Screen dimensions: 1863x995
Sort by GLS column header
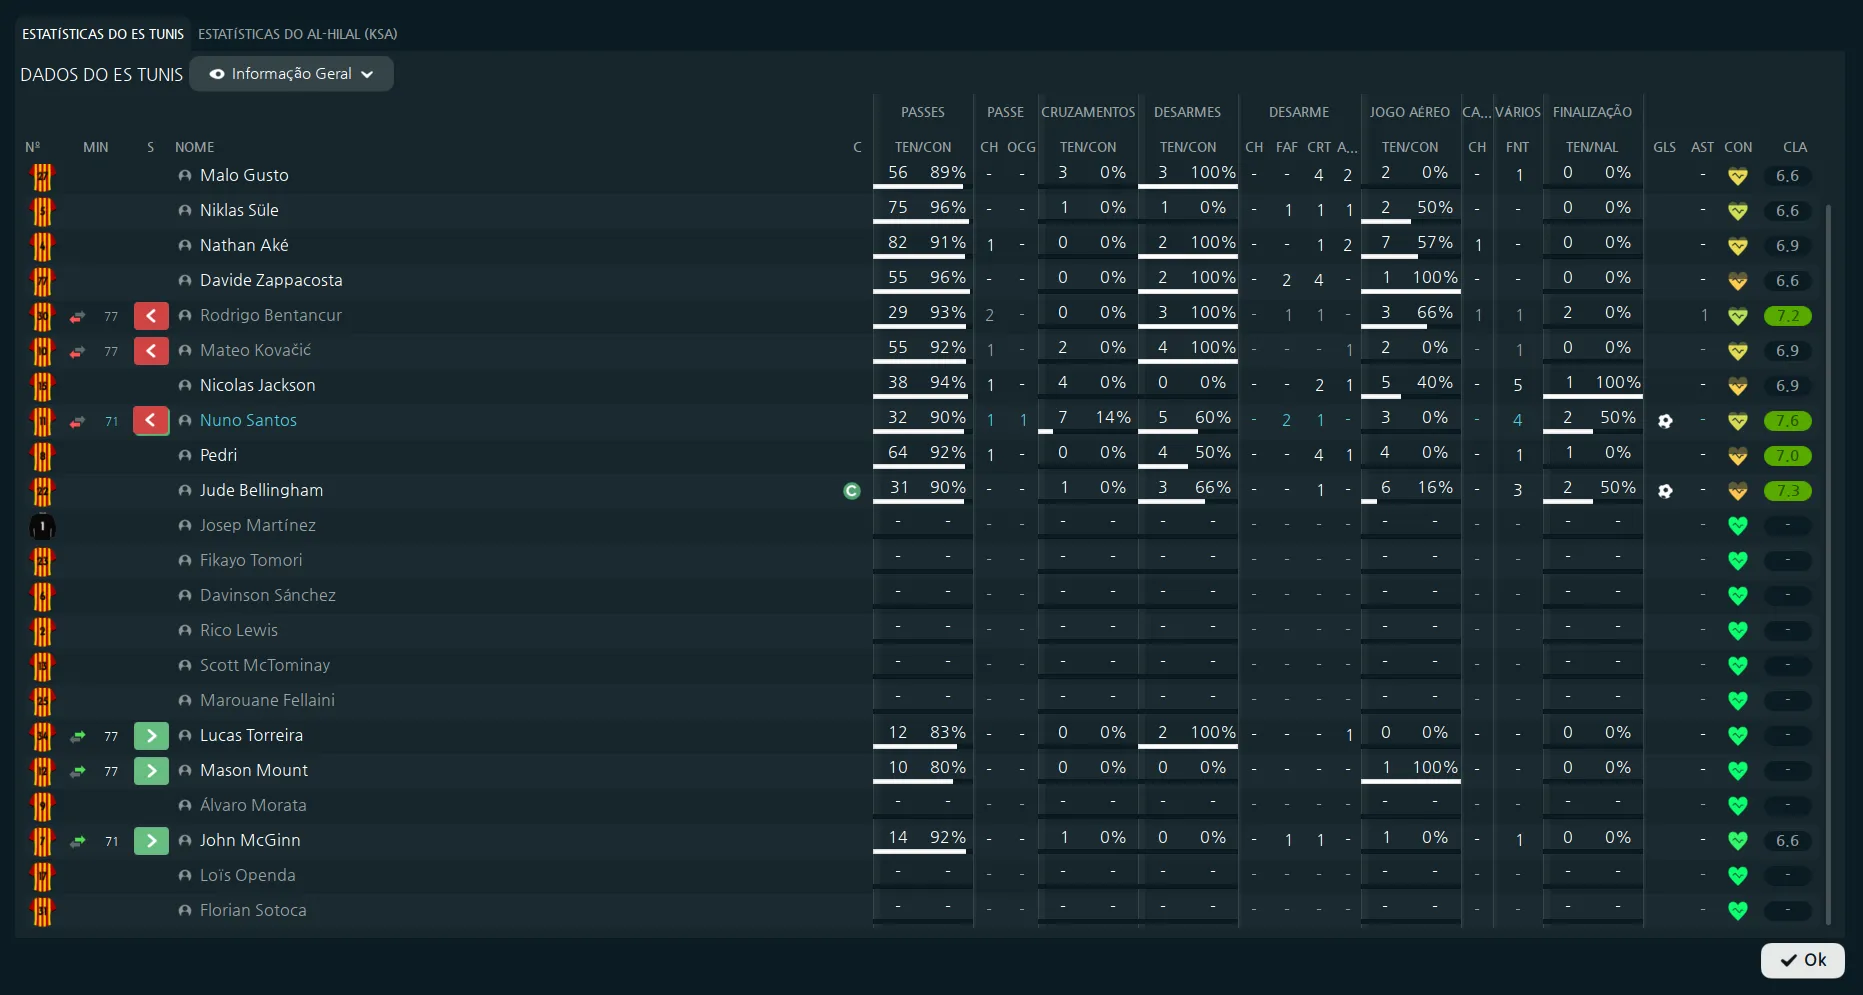tap(1664, 147)
